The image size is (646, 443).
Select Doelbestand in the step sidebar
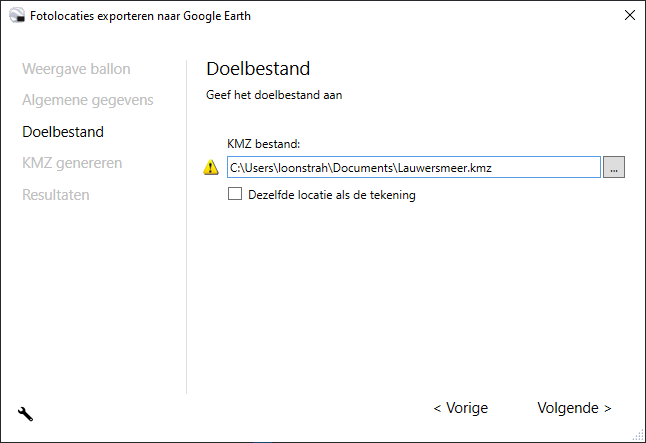point(63,131)
